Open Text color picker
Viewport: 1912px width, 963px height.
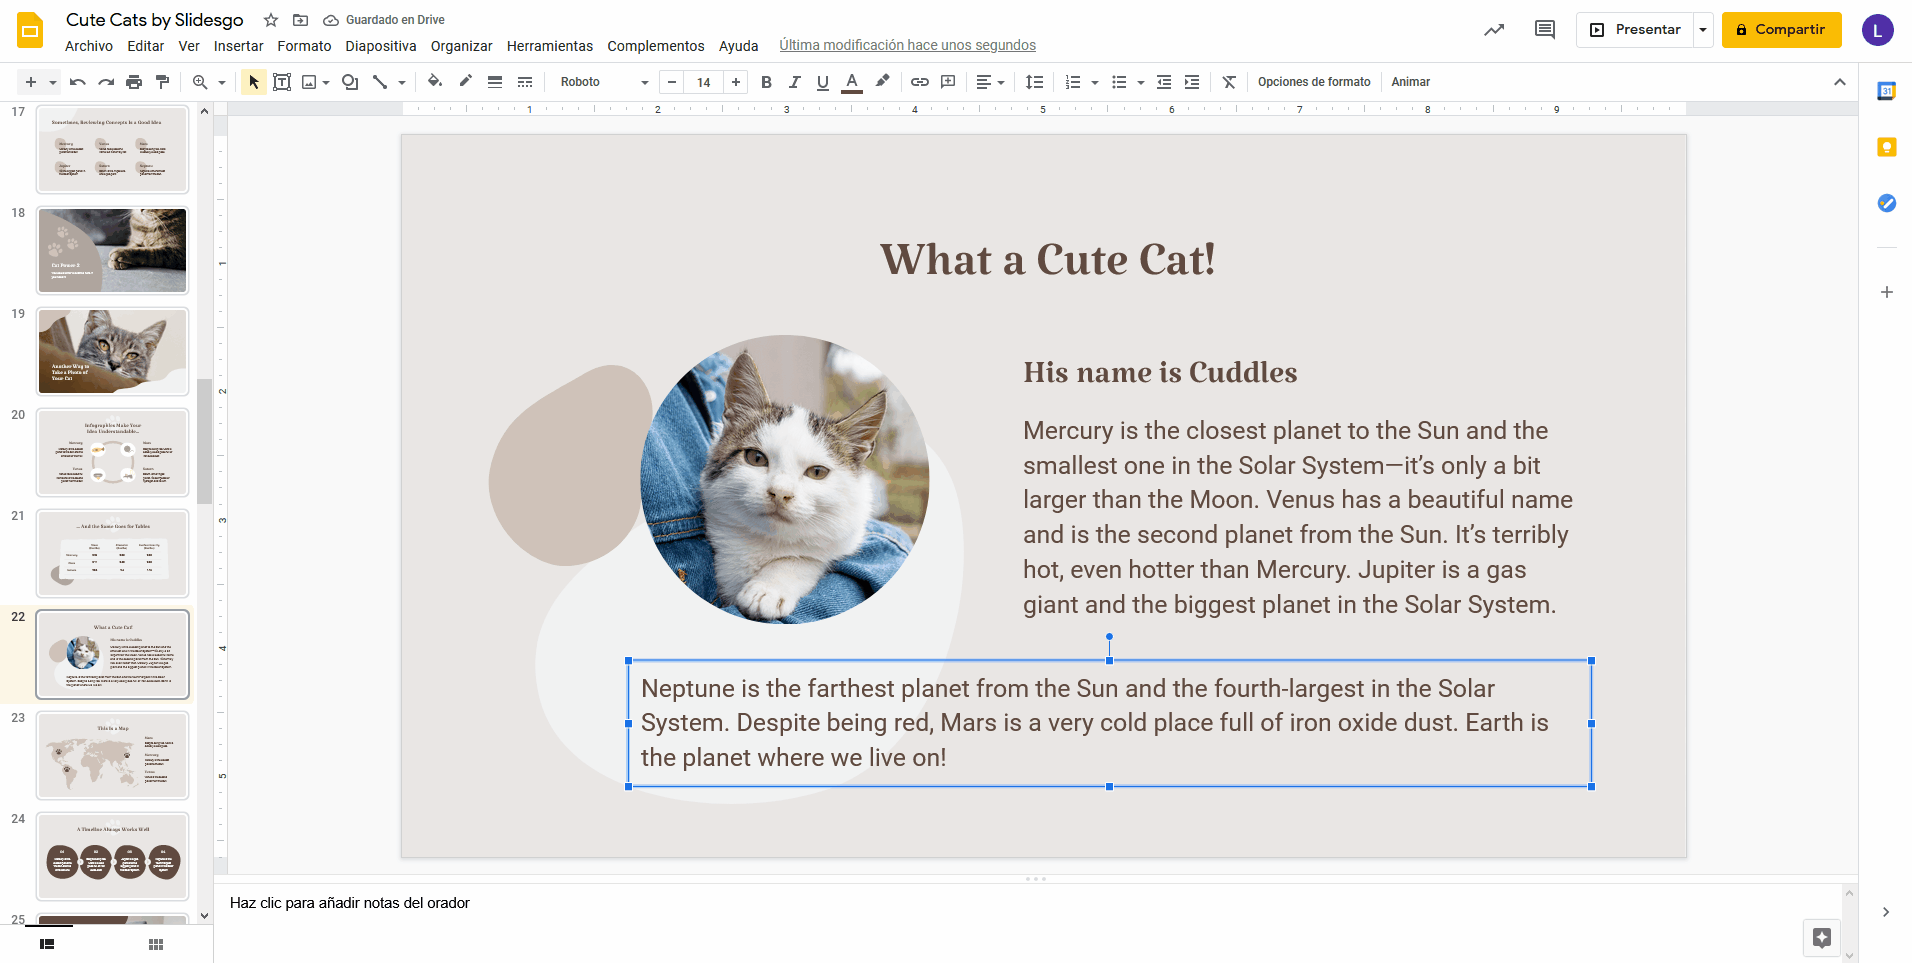pos(852,82)
